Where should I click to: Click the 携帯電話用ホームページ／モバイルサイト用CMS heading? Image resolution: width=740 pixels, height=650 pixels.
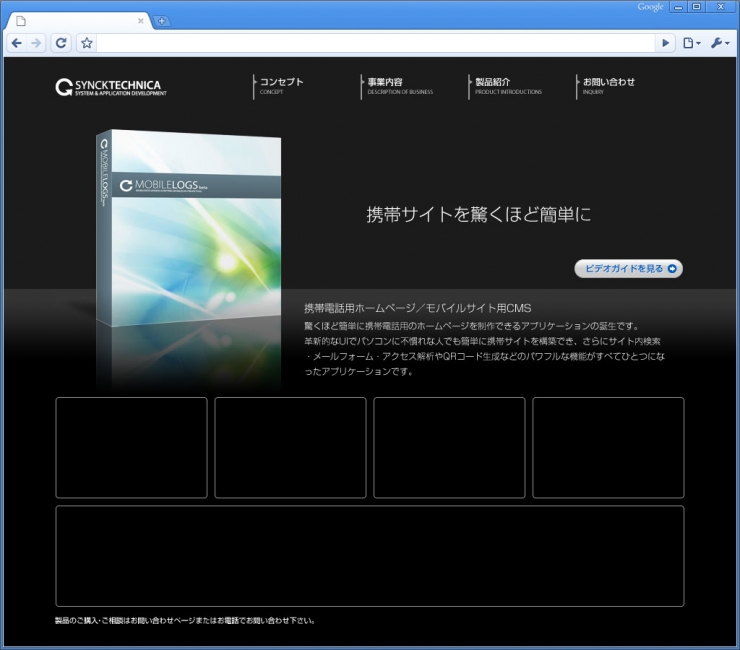(x=418, y=308)
